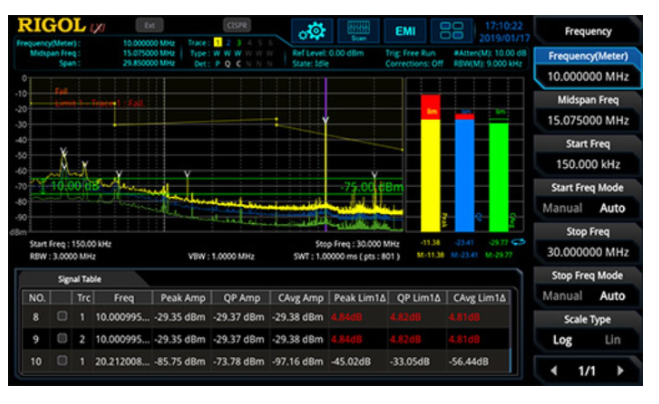This screenshot has width=659, height=404.
Task: Sort by the Peak Amp column header
Action: click(x=182, y=298)
